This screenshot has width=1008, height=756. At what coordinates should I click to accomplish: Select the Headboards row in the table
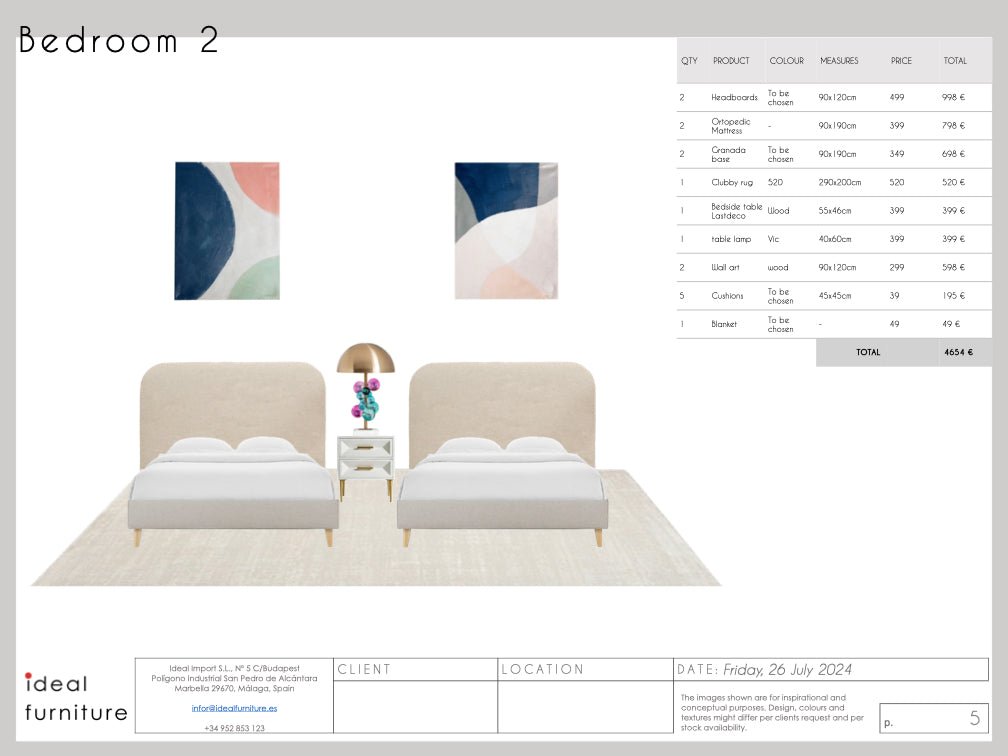pos(834,97)
